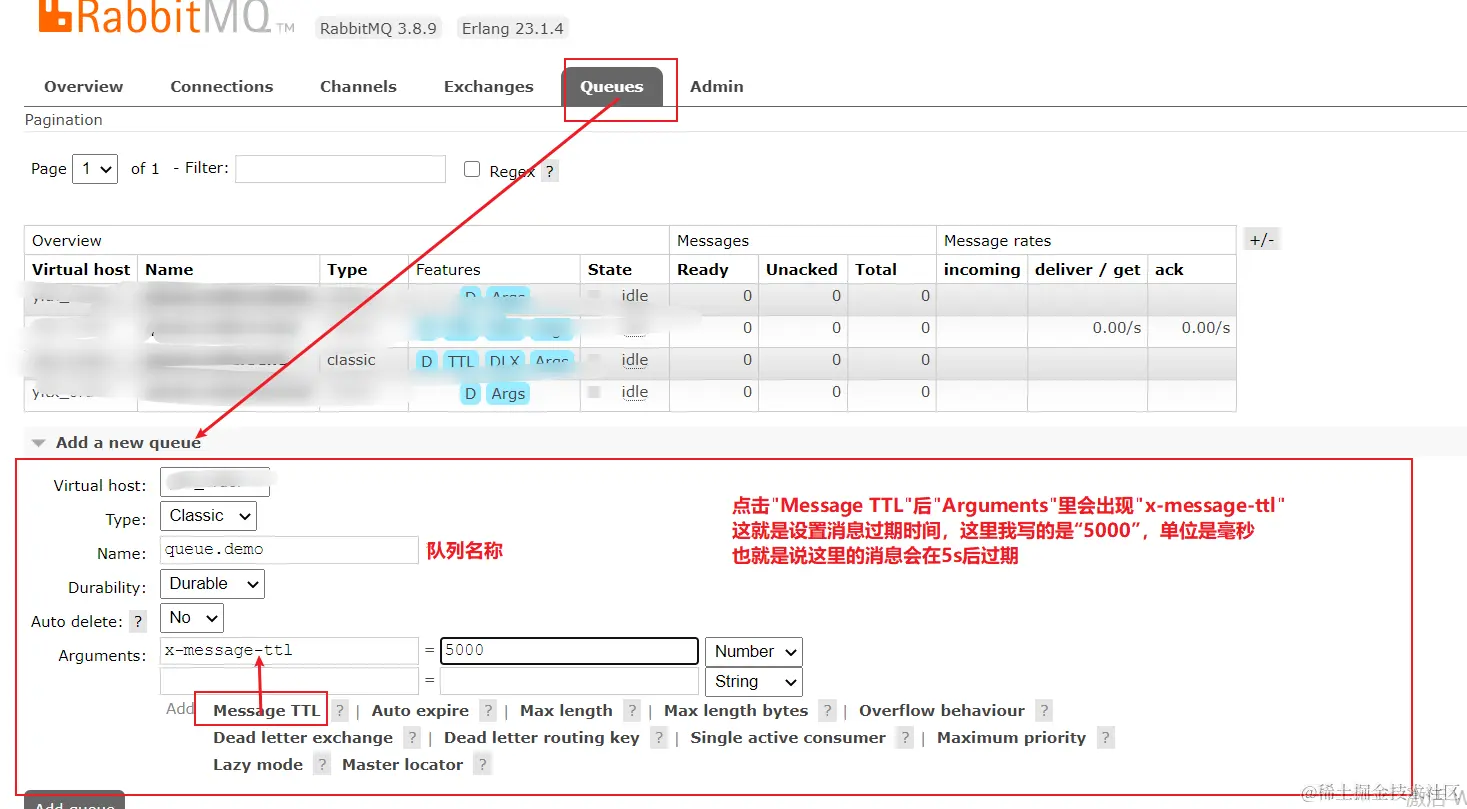The height and width of the screenshot is (809, 1467).
Task: Open the Exchanges tab
Action: pos(489,86)
